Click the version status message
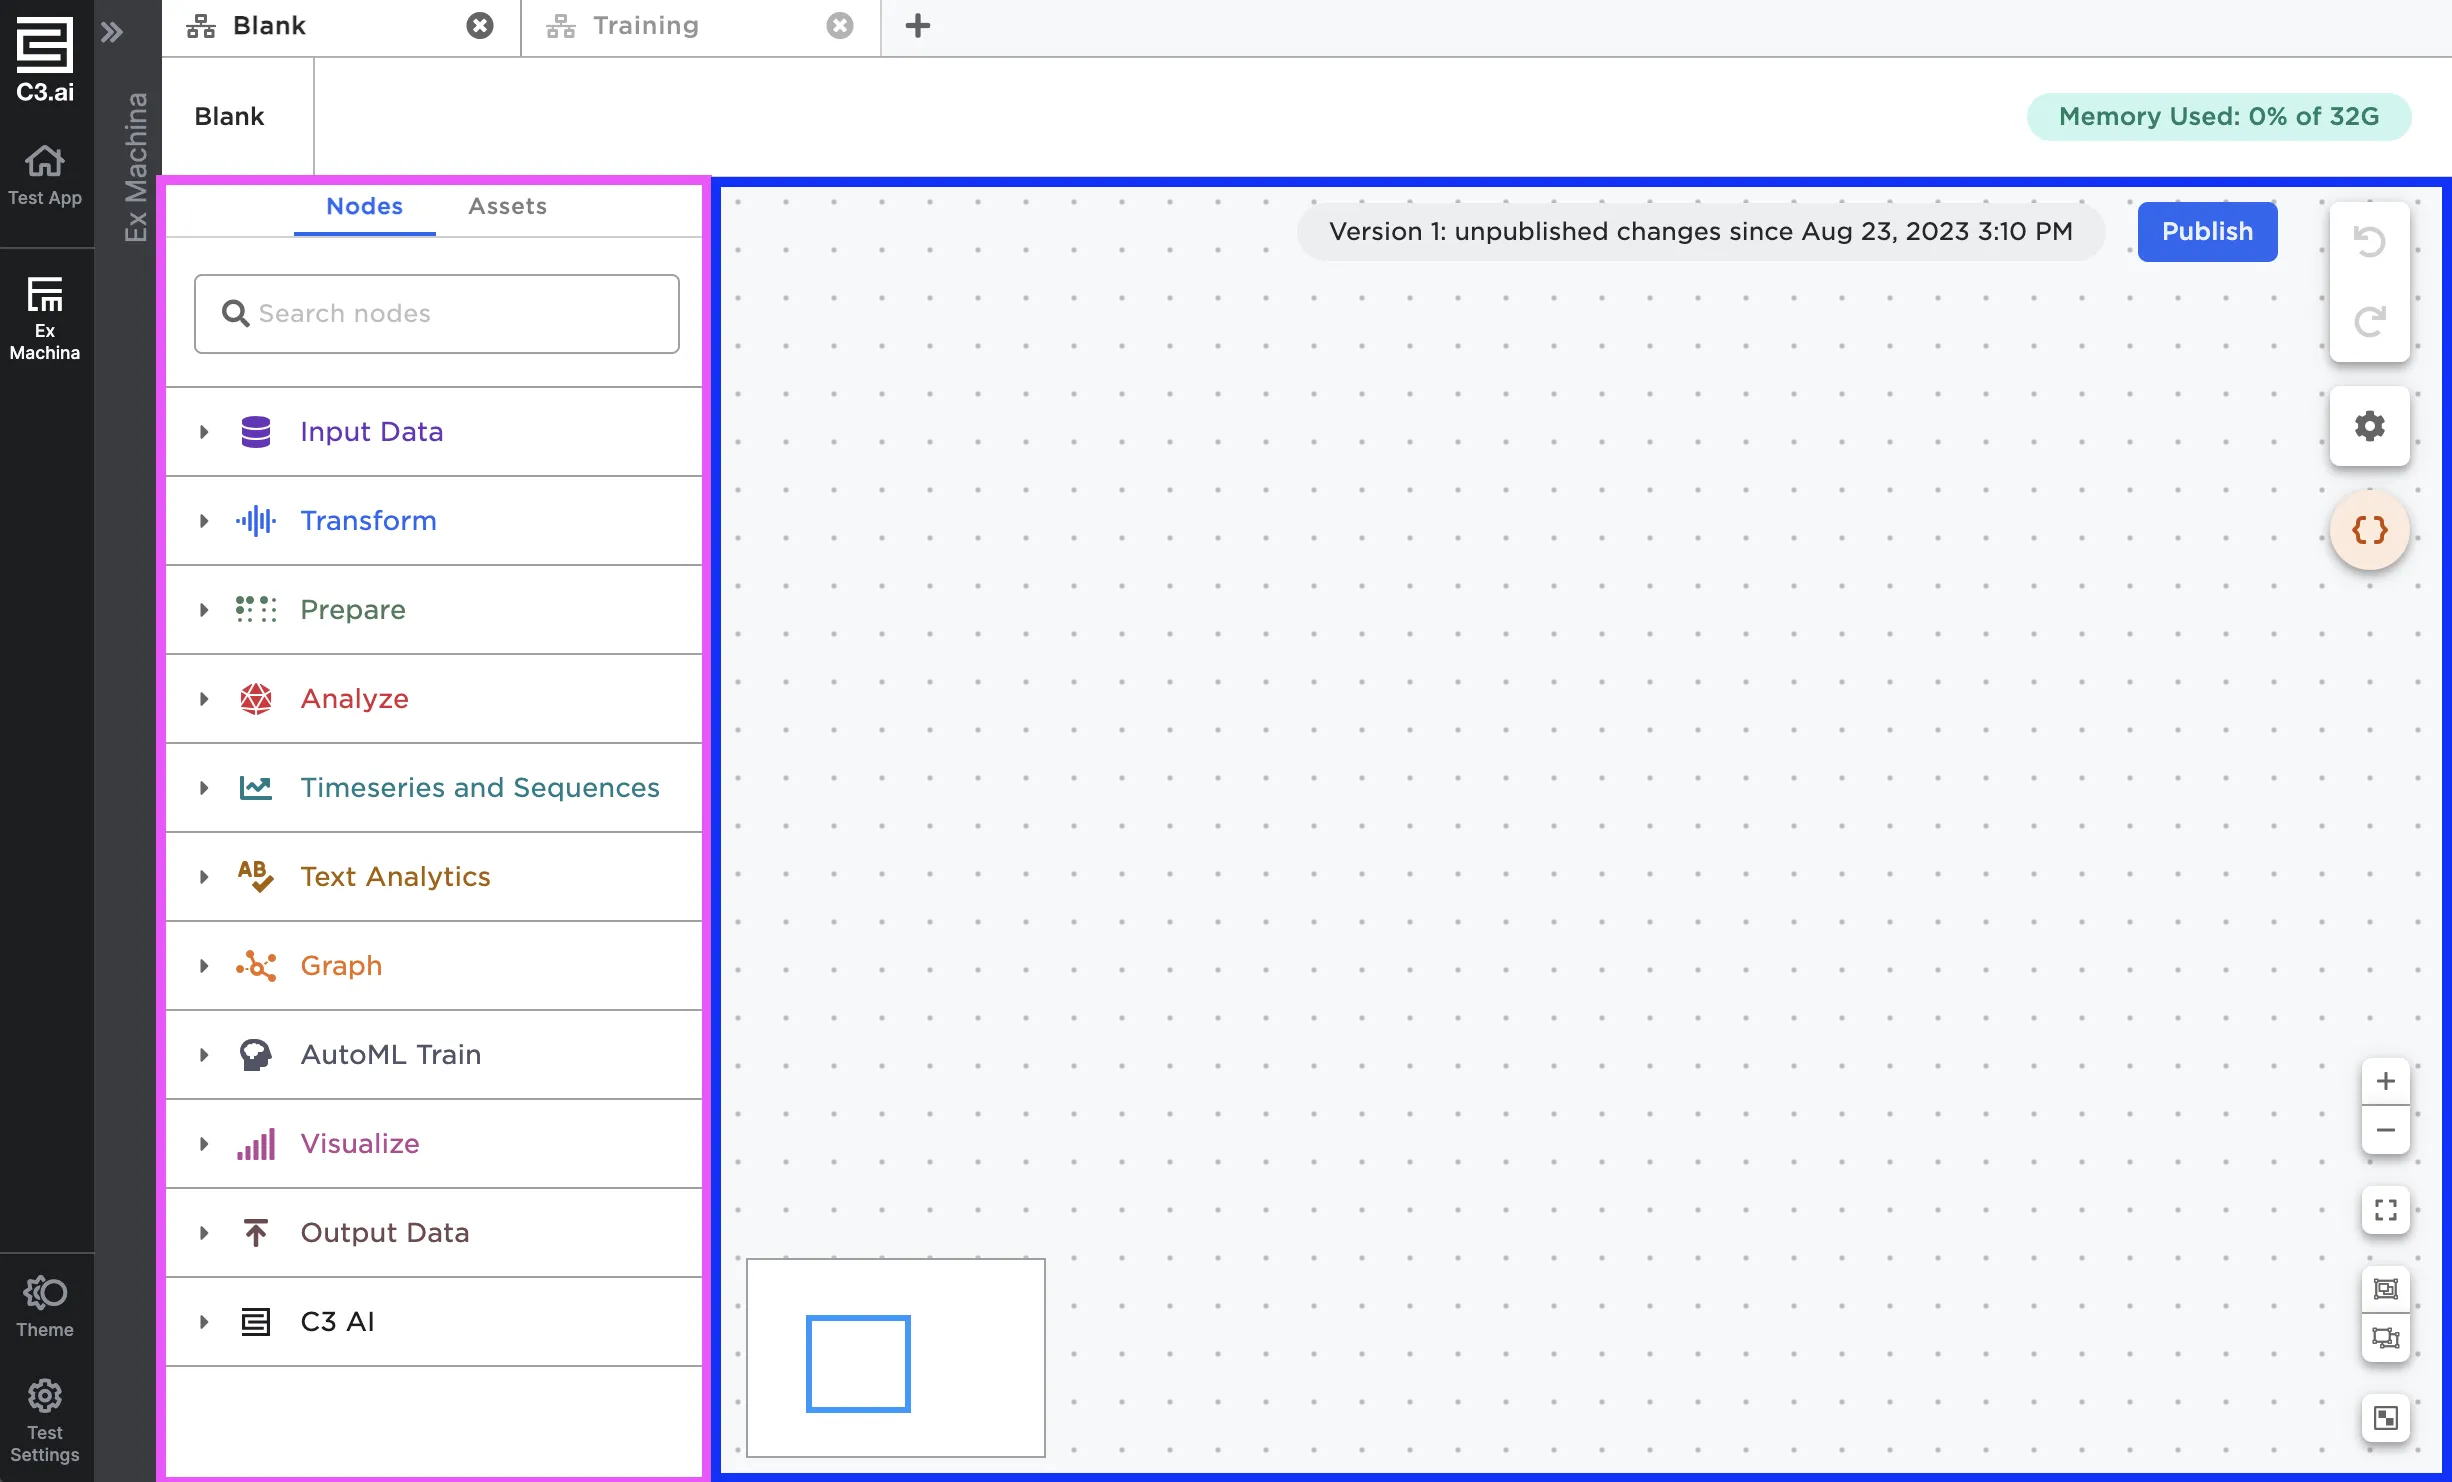The width and height of the screenshot is (2452, 1482). (x=1701, y=232)
